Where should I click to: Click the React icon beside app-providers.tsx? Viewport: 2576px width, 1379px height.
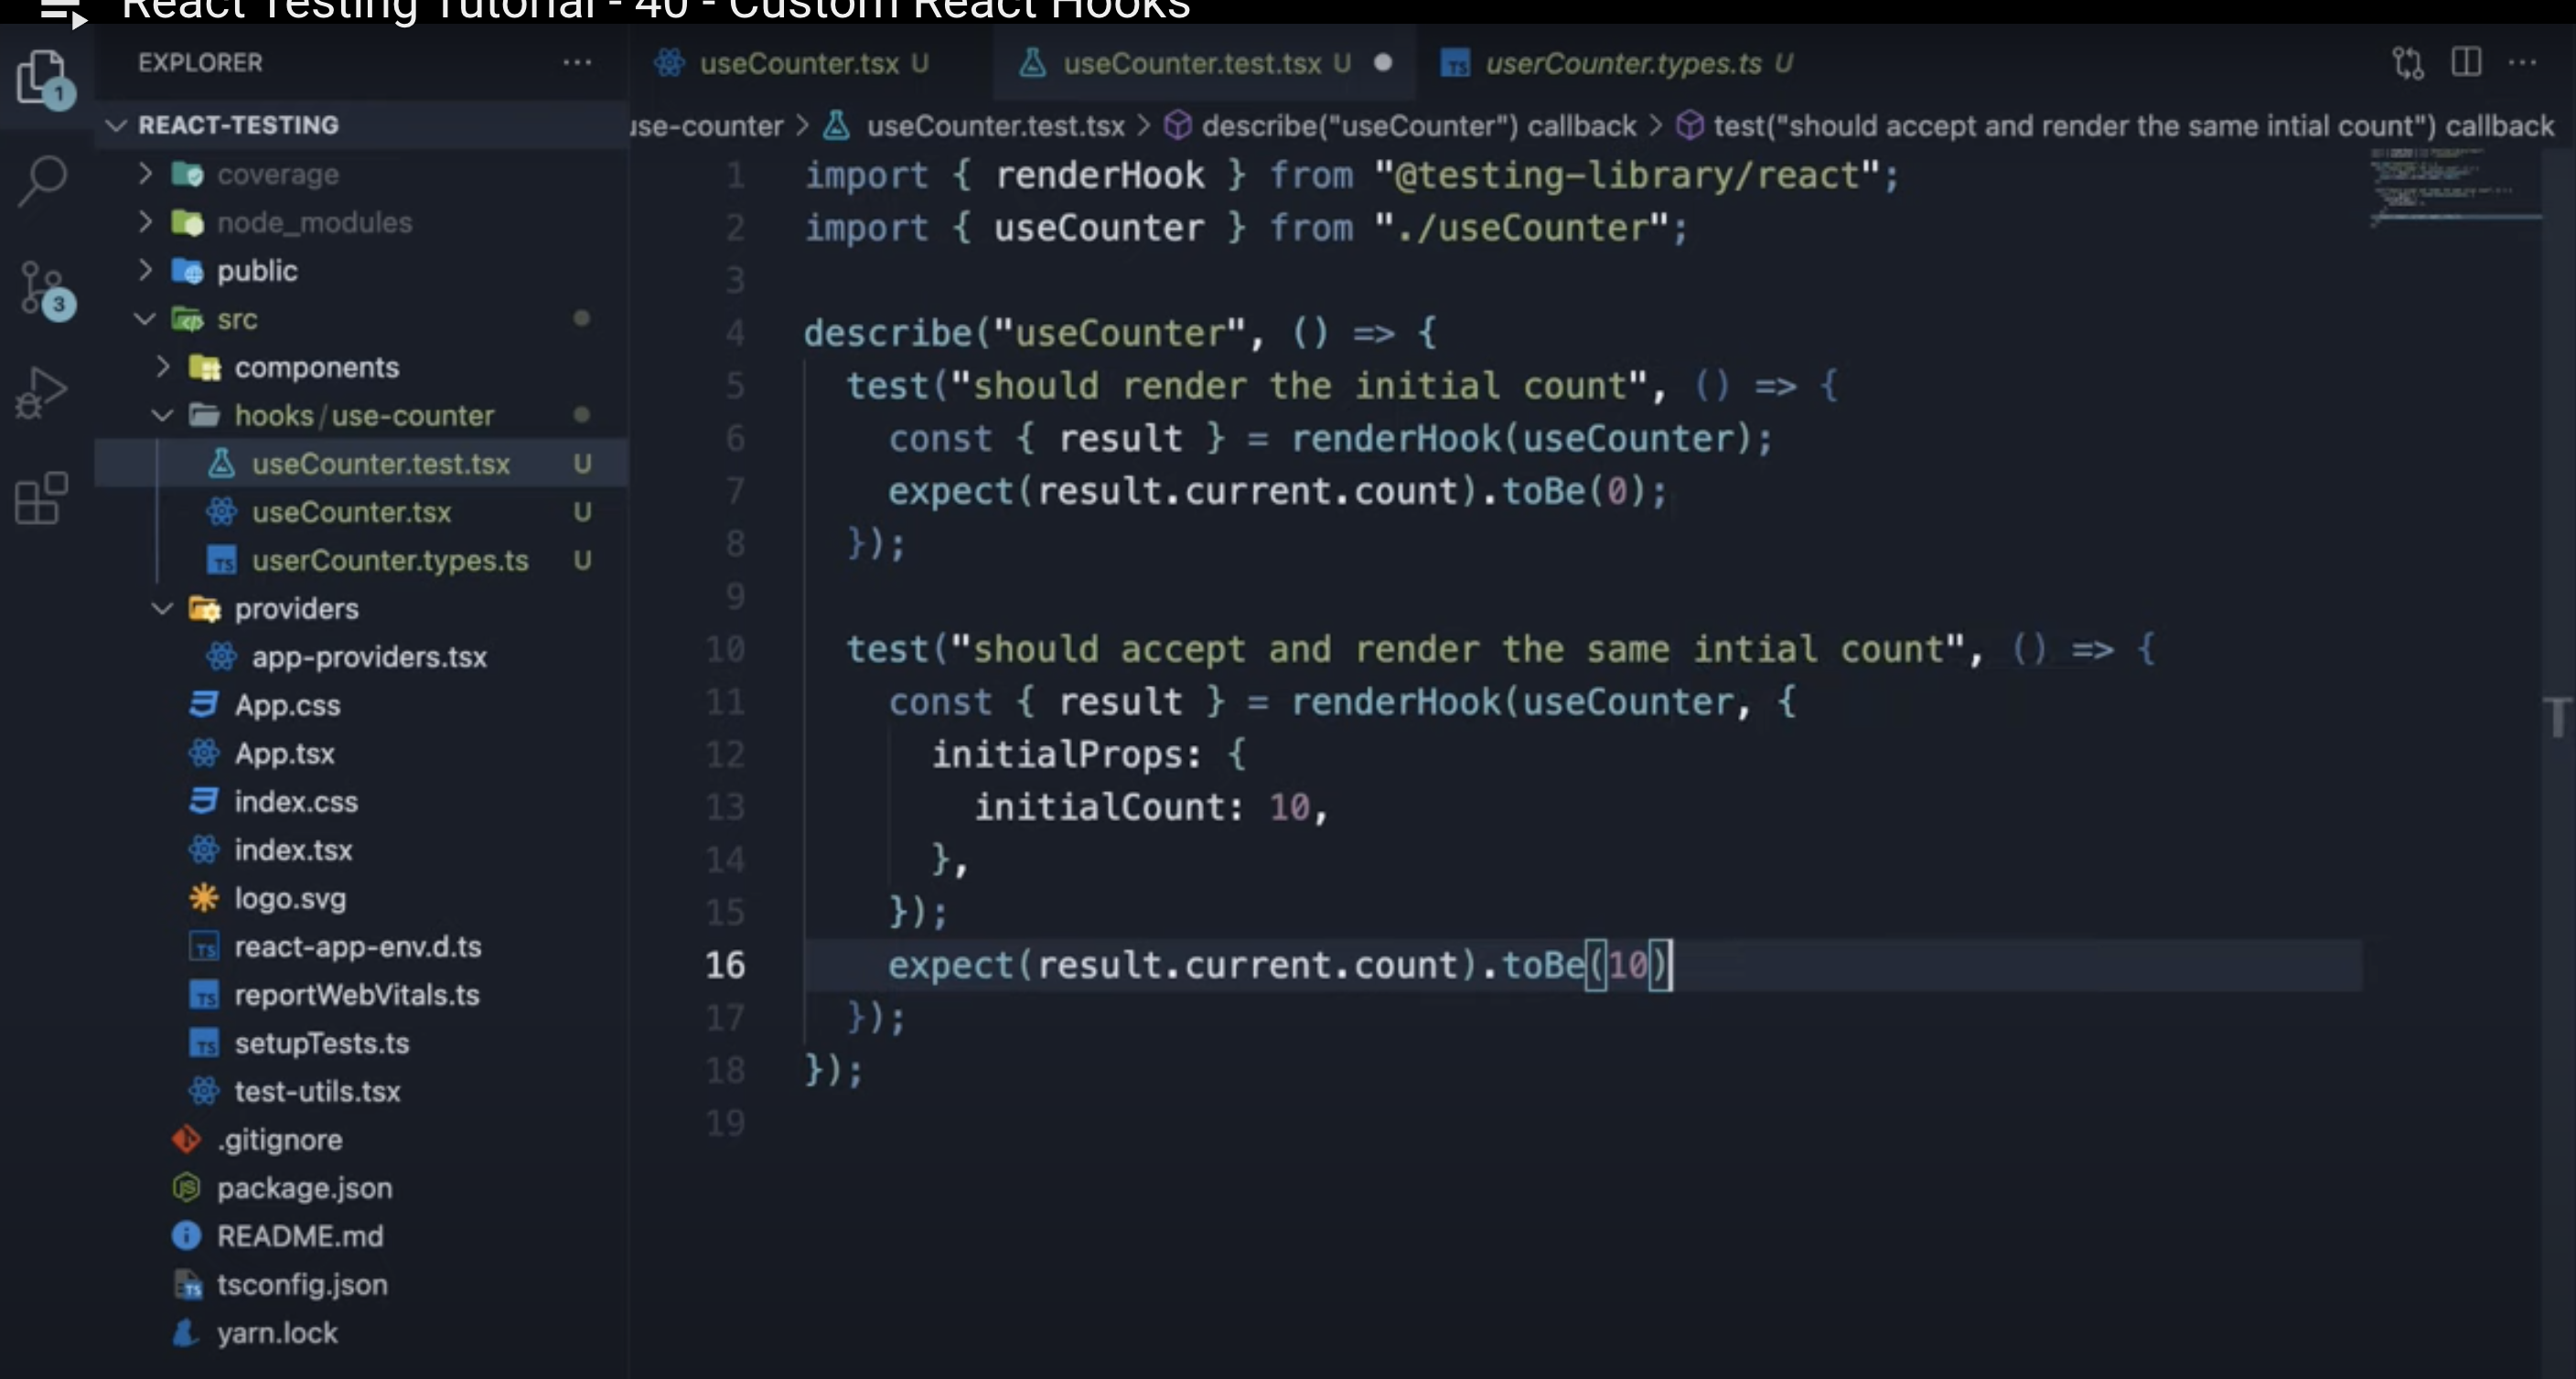[x=221, y=657]
